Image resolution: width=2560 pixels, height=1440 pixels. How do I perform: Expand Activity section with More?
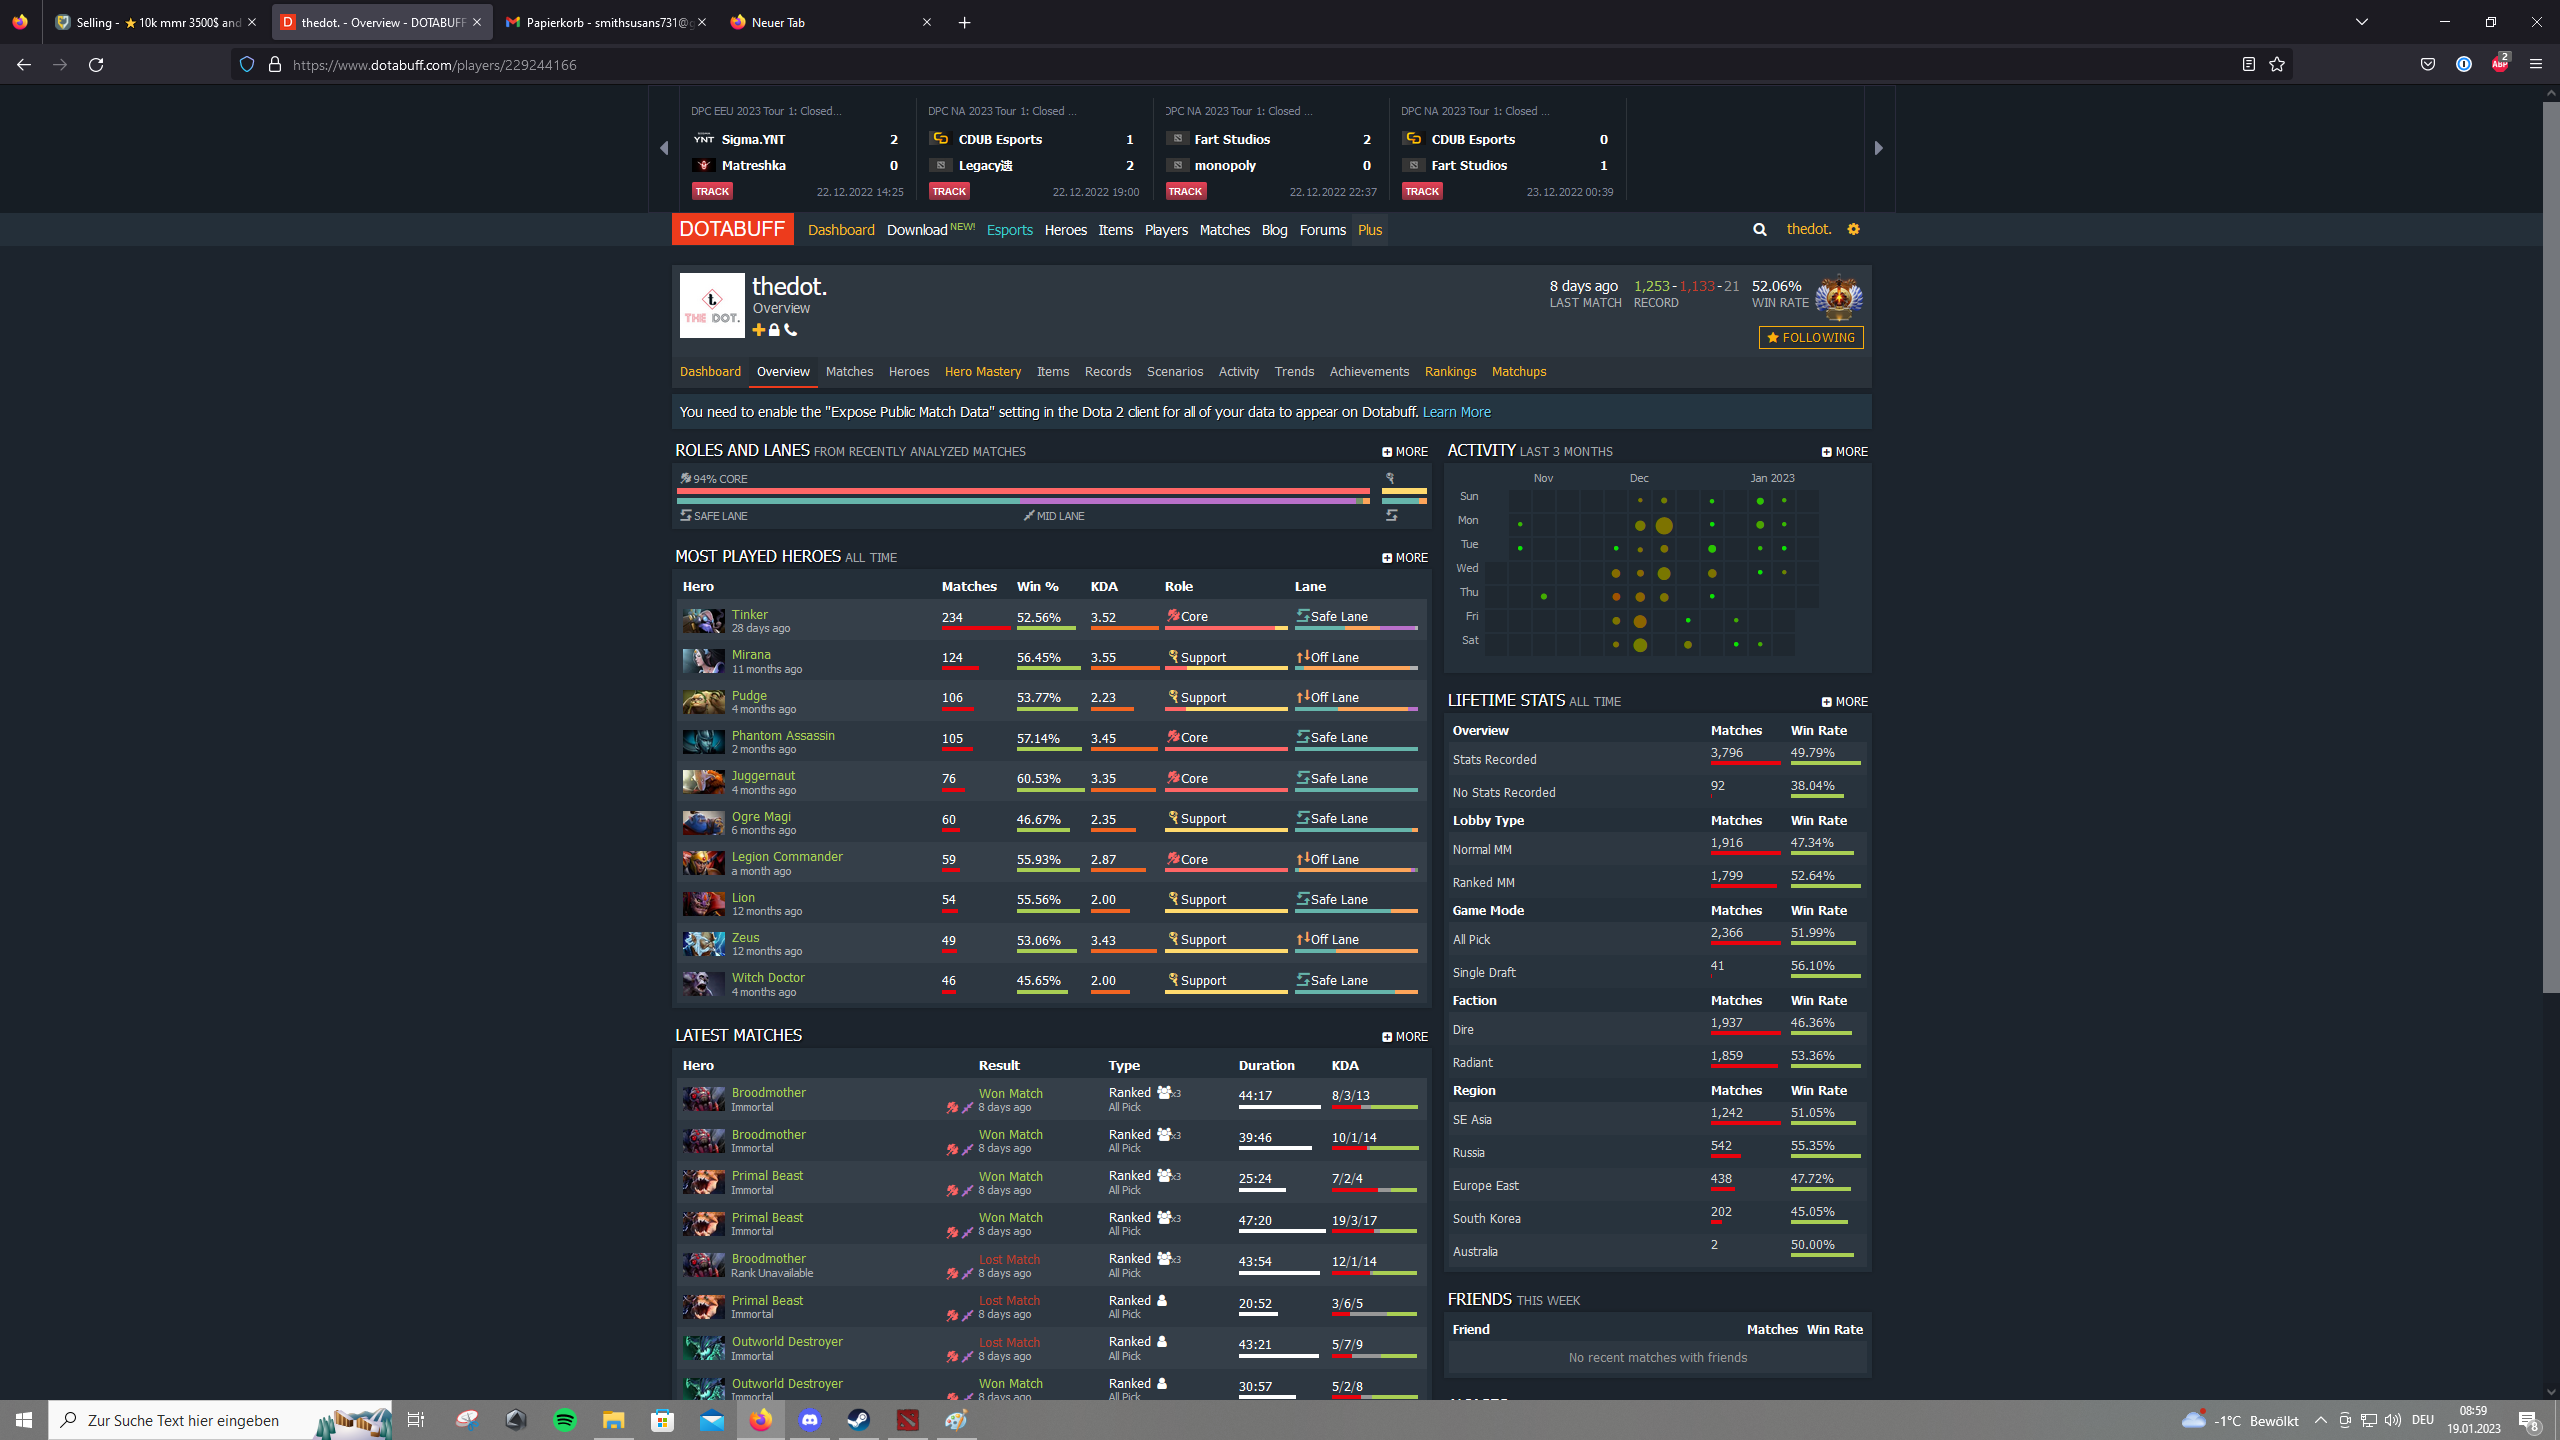click(x=1845, y=452)
